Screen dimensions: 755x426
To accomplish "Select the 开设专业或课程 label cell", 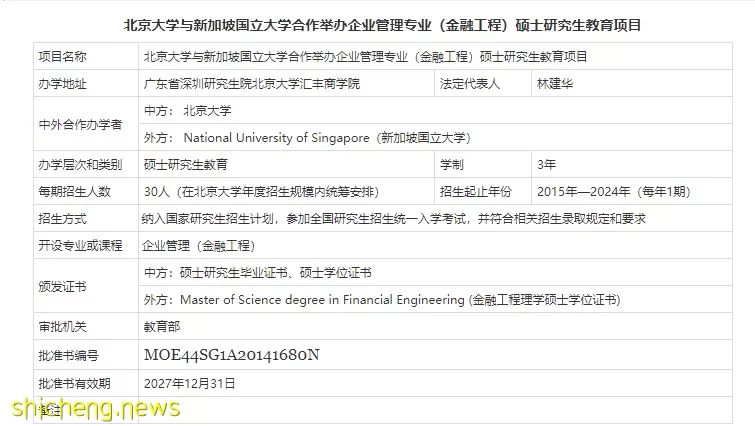I will tap(86, 245).
